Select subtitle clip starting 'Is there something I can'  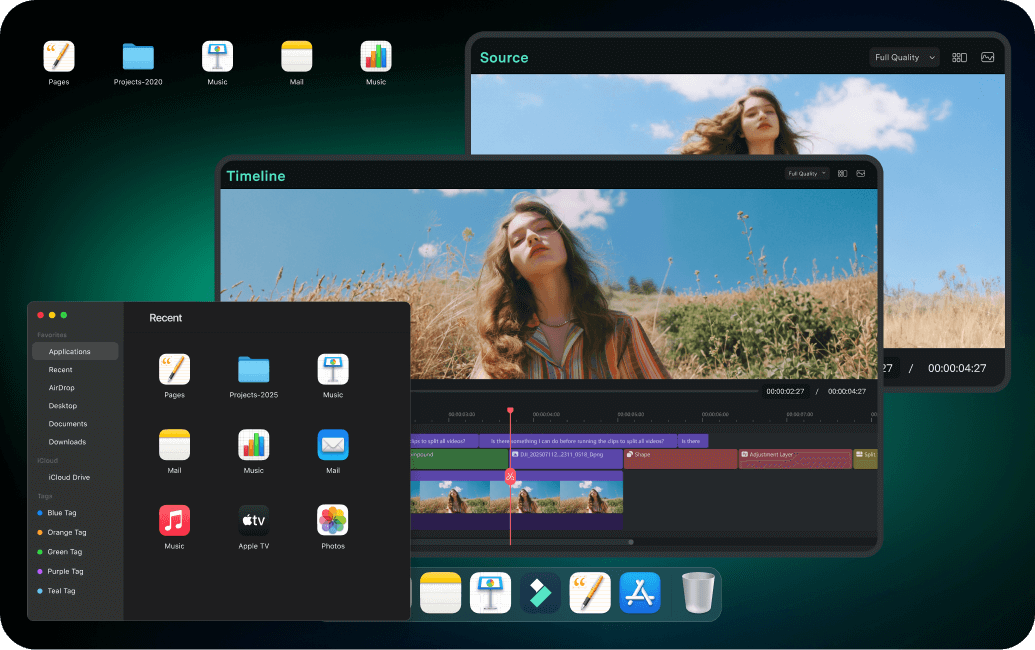coord(578,441)
